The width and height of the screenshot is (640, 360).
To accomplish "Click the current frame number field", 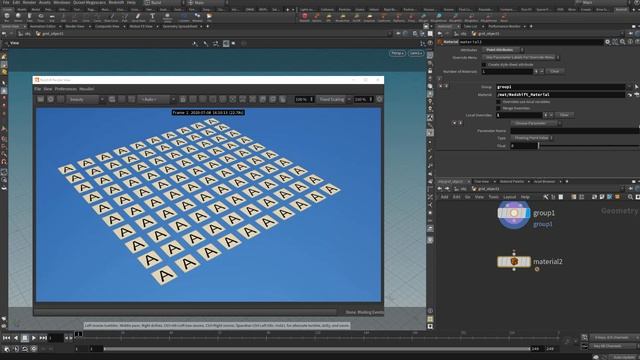I will coord(56,338).
